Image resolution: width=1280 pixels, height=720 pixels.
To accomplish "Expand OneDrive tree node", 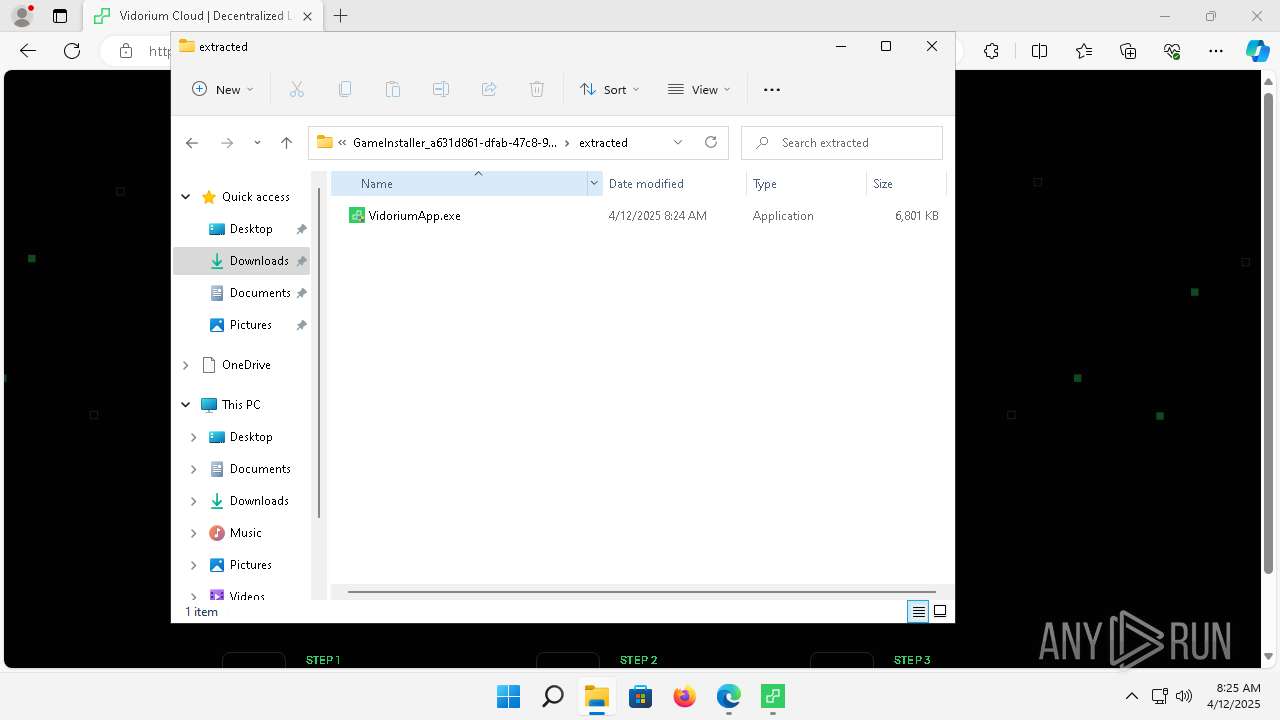I will pos(185,365).
